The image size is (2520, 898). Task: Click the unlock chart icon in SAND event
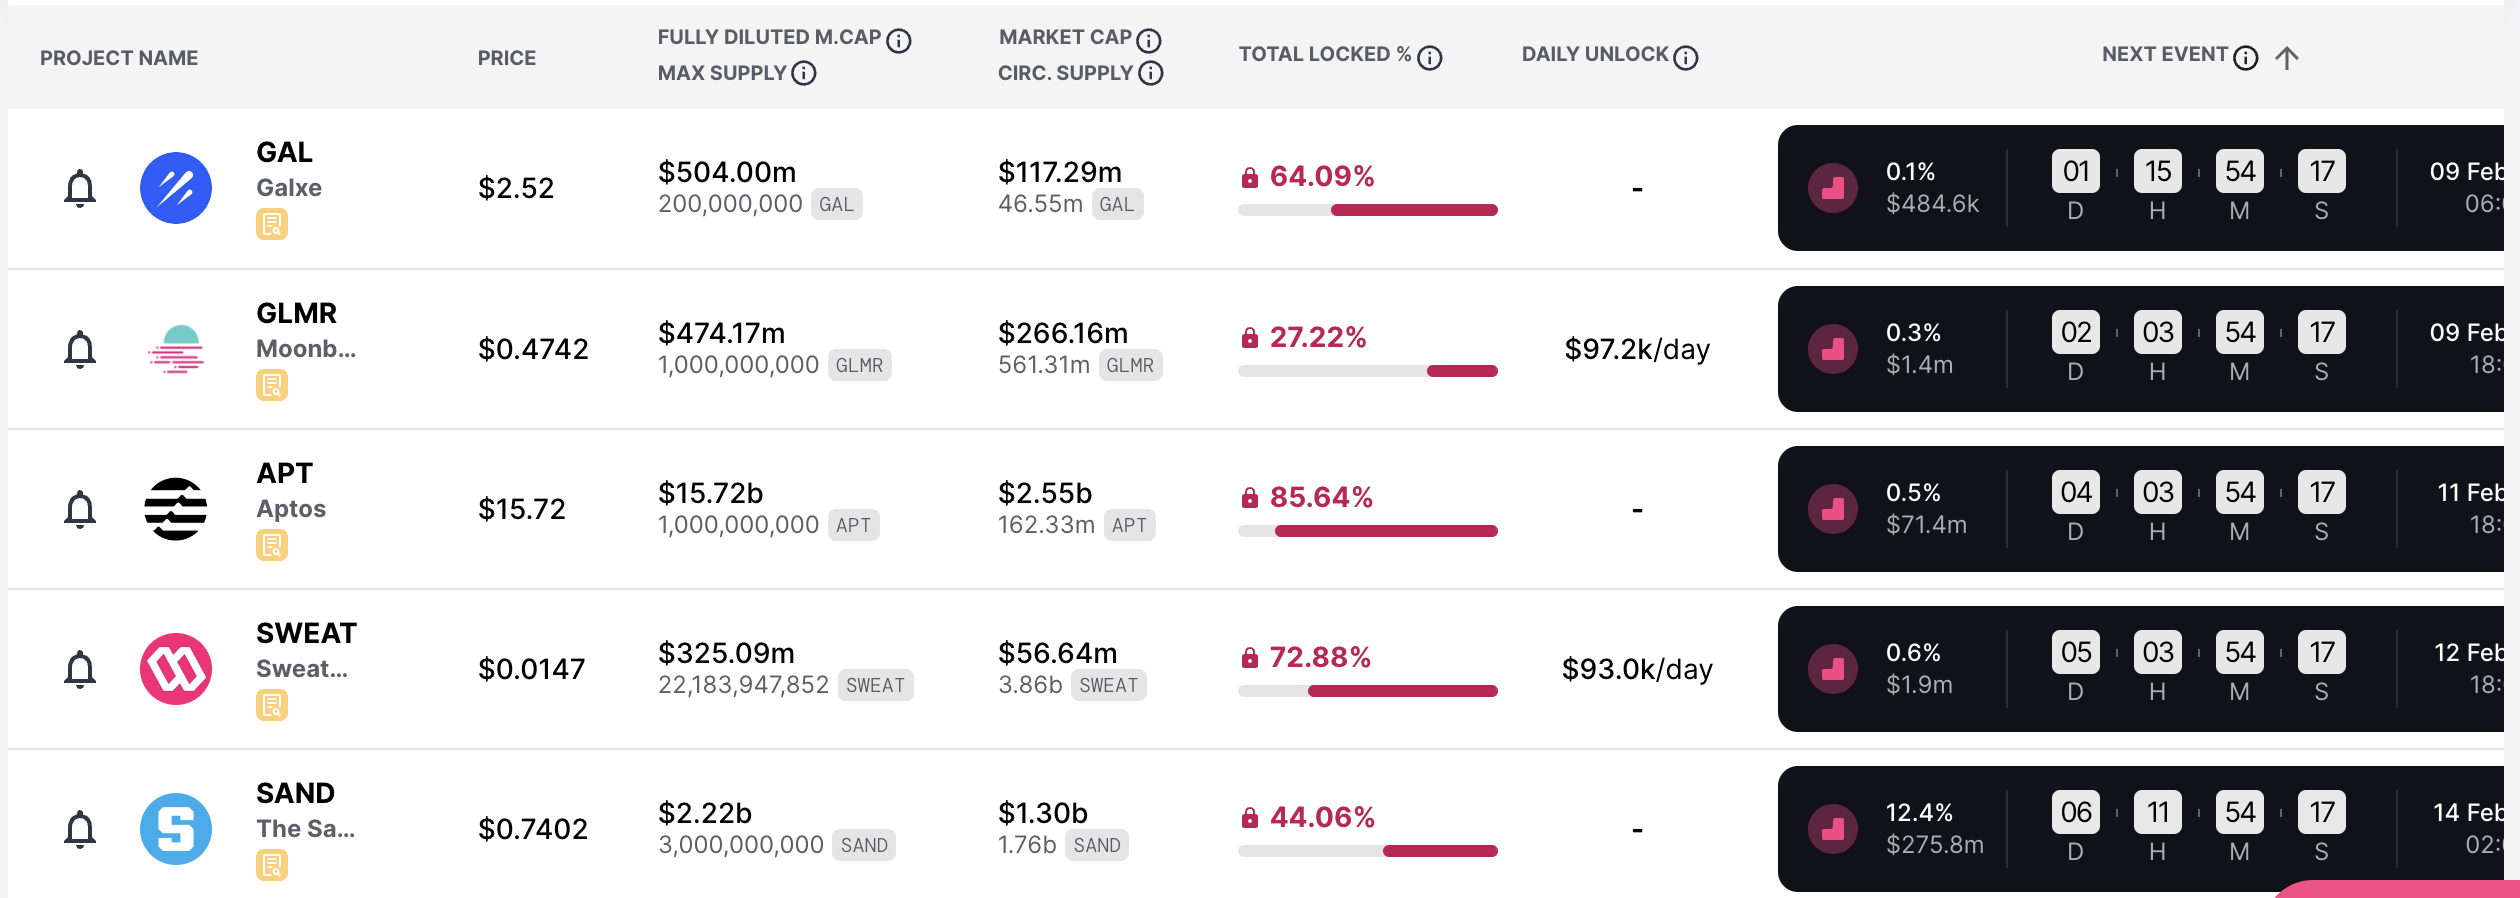pyautogui.click(x=1833, y=829)
